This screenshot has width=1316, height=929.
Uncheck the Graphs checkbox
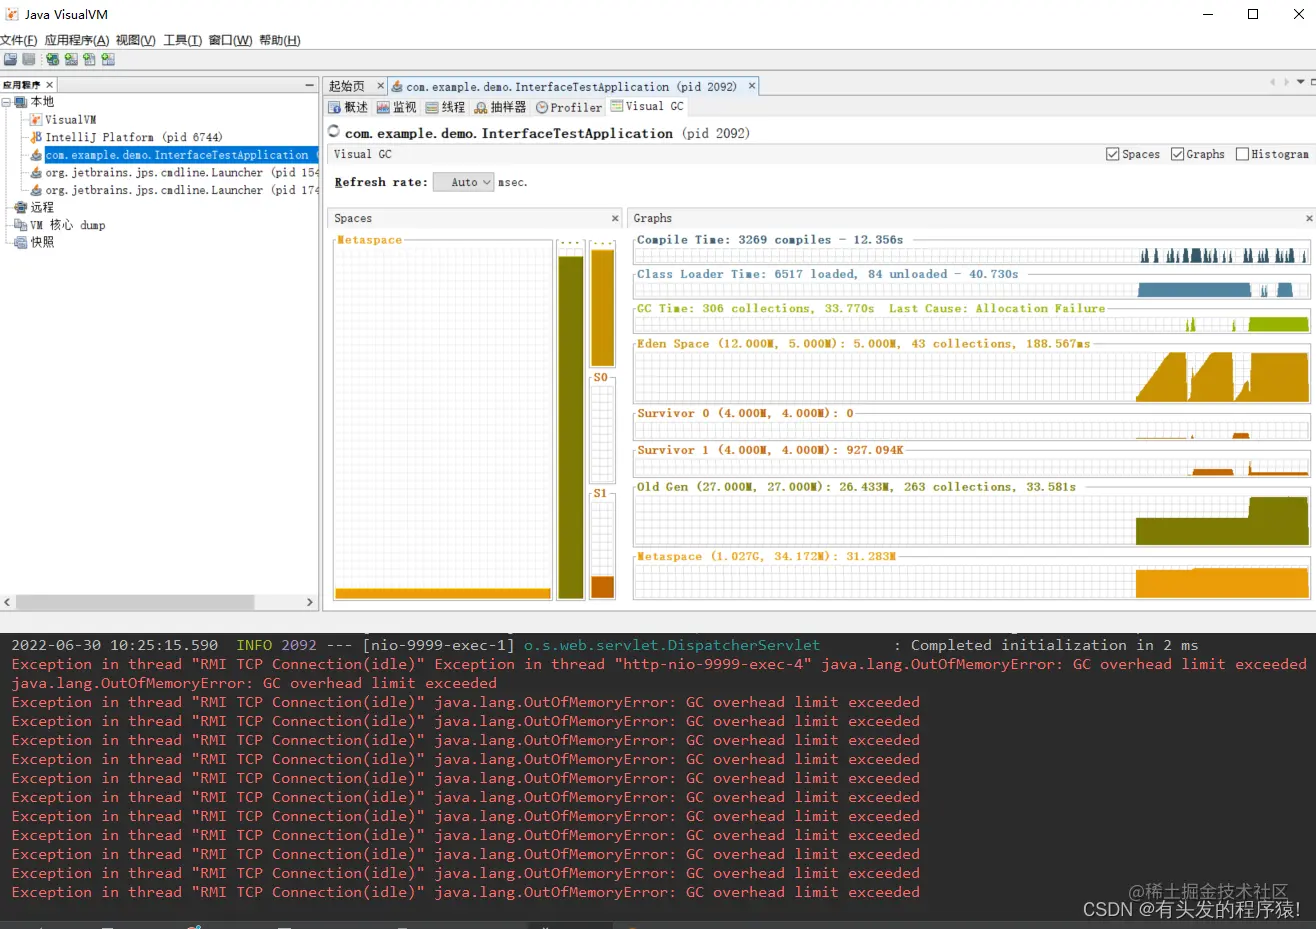[1177, 154]
